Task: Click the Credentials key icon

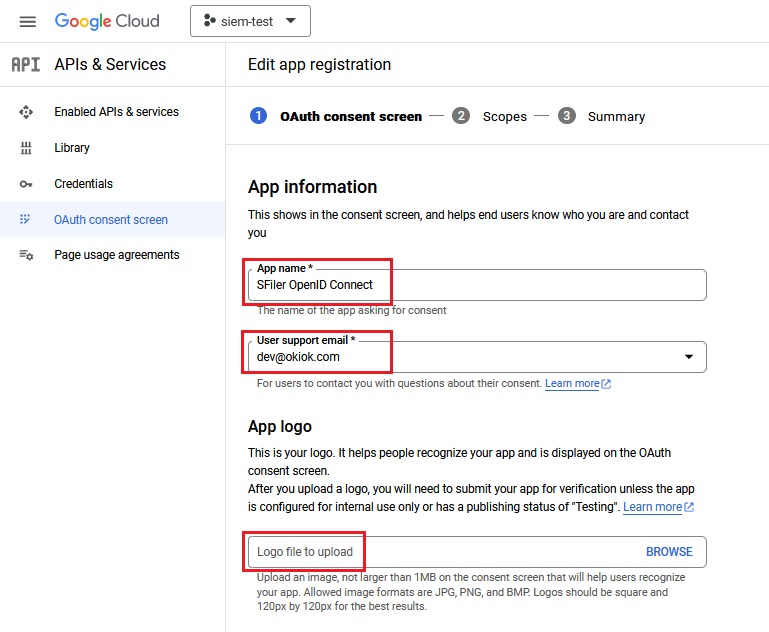Action: (26, 184)
